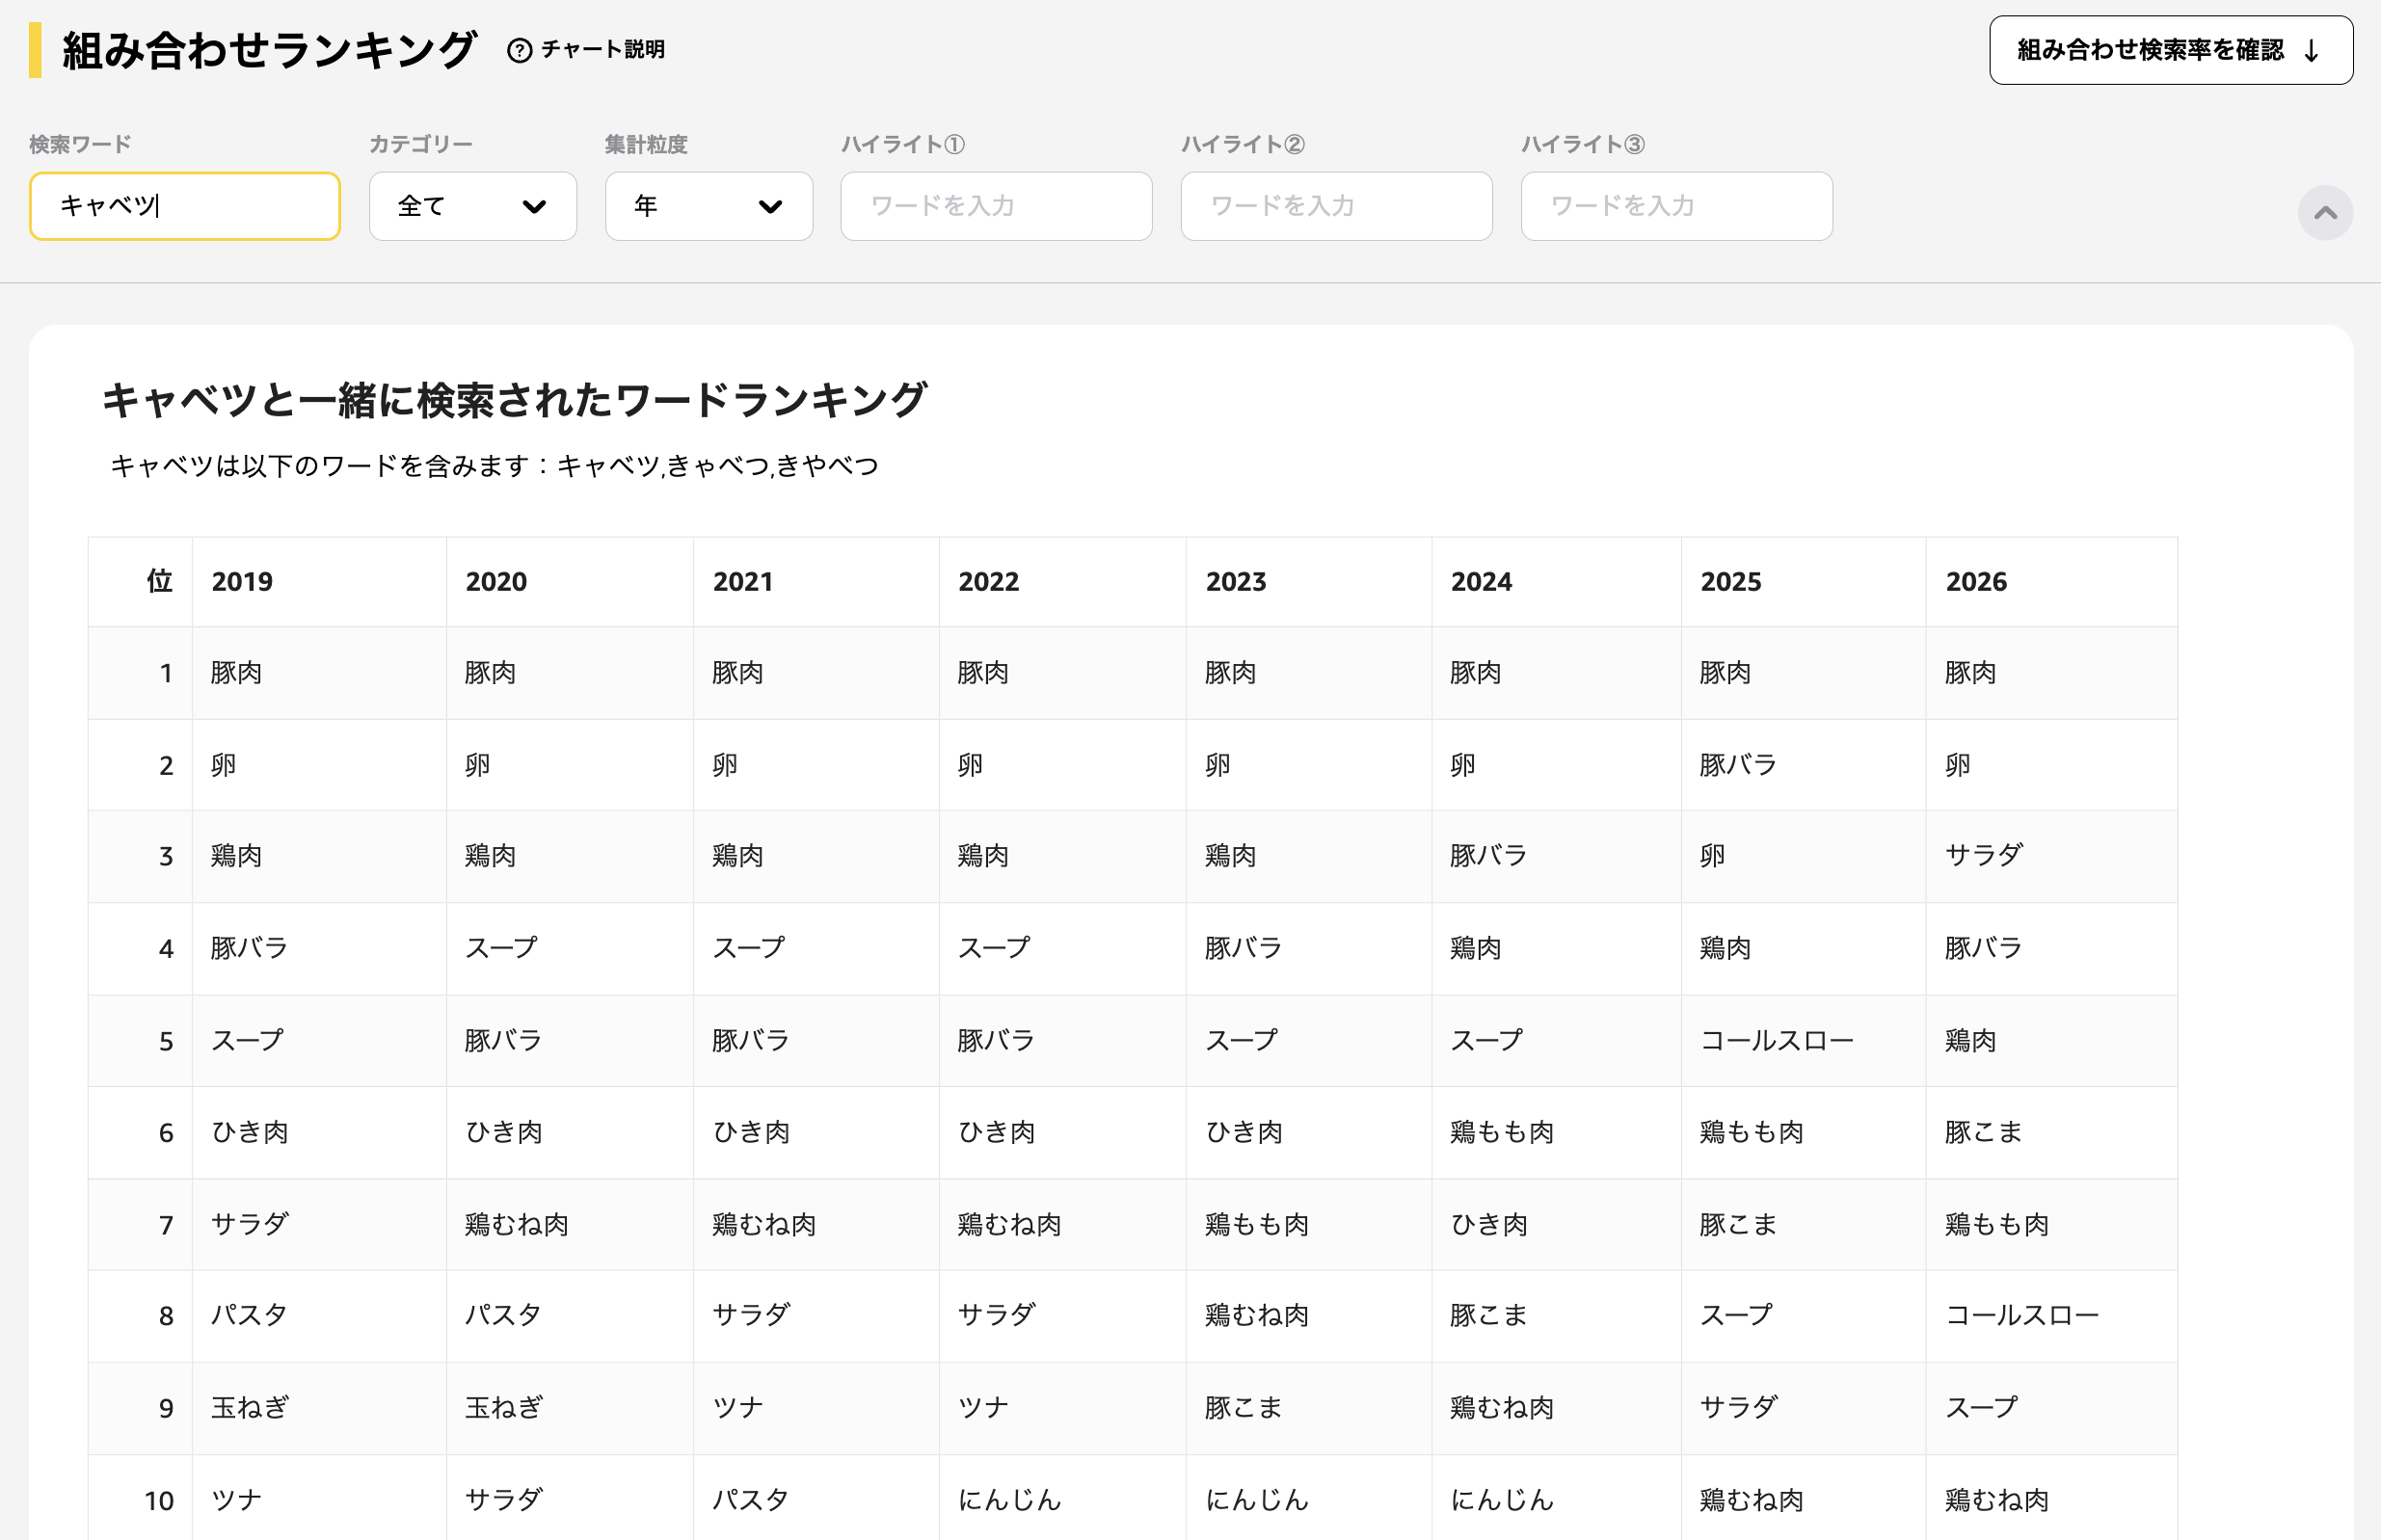Click コールスロー in the 2026 rank 8 cell

point(2022,1315)
